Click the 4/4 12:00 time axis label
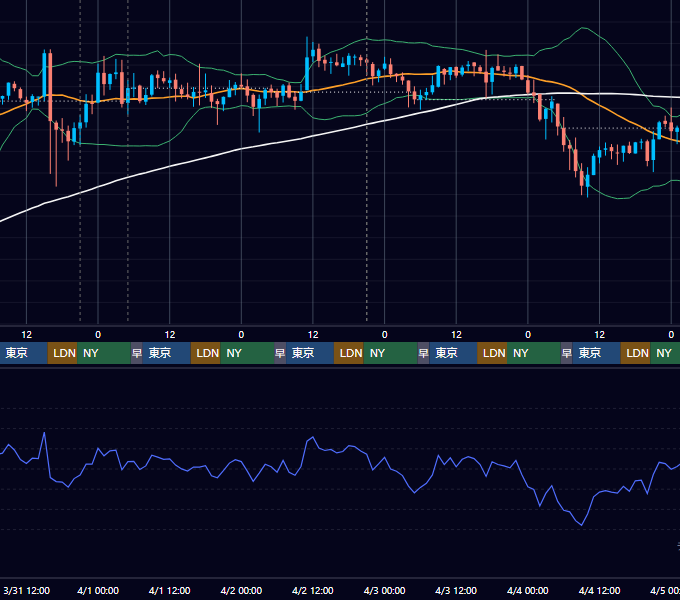The height and width of the screenshot is (600, 680). pyautogui.click(x=599, y=590)
